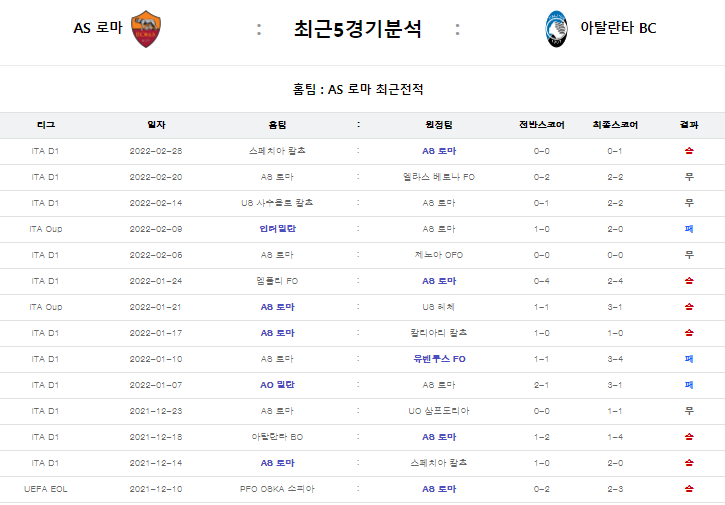Click '엘라스 베로나 FC' away team
Screen dimensions: 725x505
439,177
